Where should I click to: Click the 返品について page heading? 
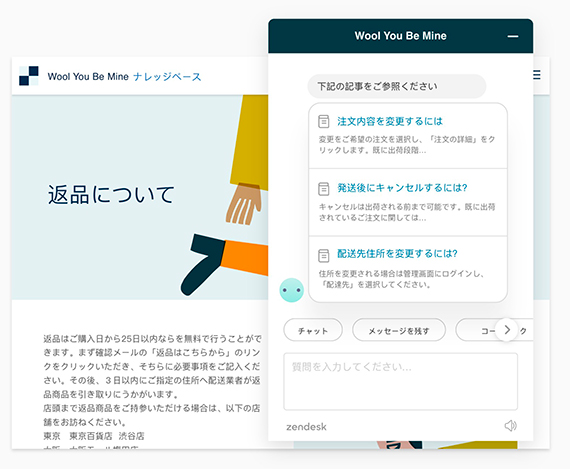(111, 195)
